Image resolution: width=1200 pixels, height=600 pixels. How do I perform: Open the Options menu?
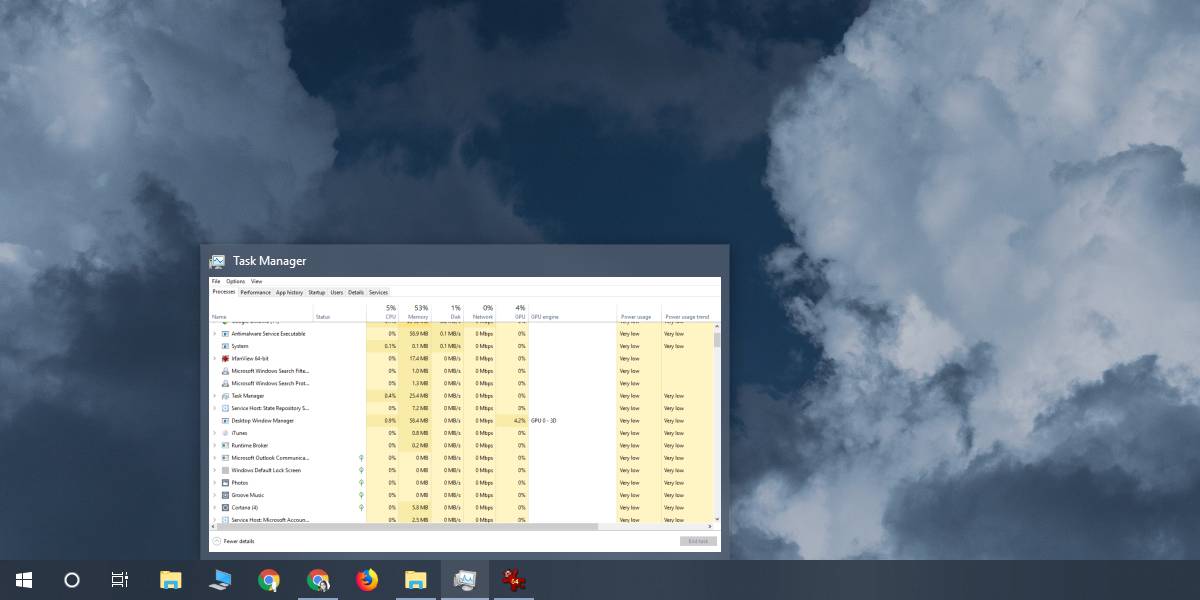[x=235, y=281]
